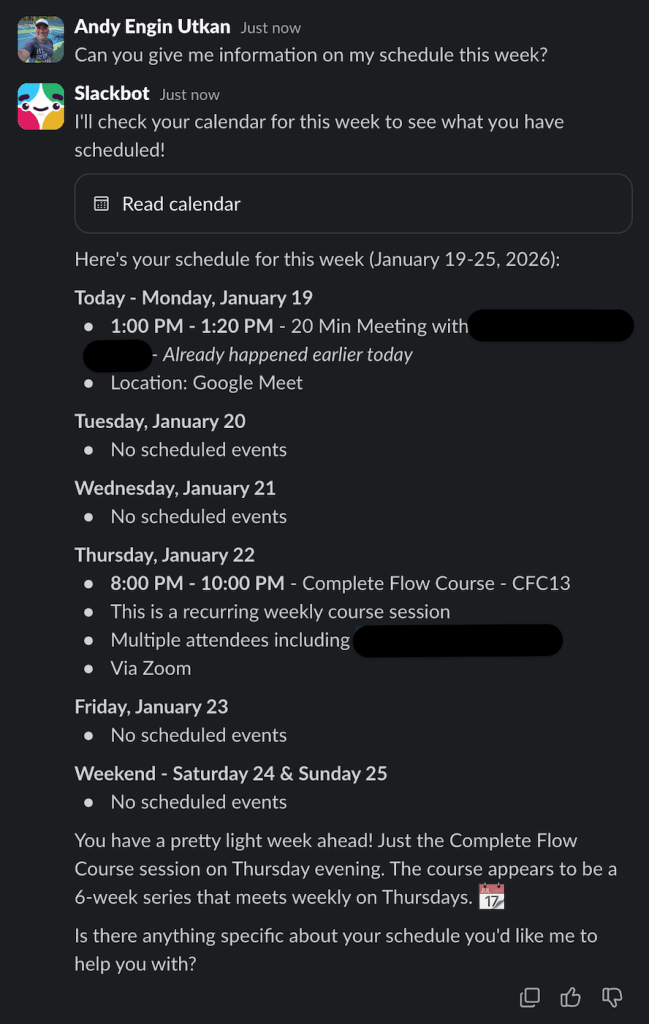The image size is (649, 1024).
Task: Click the timestamp on Andy's message
Action: click(270, 27)
